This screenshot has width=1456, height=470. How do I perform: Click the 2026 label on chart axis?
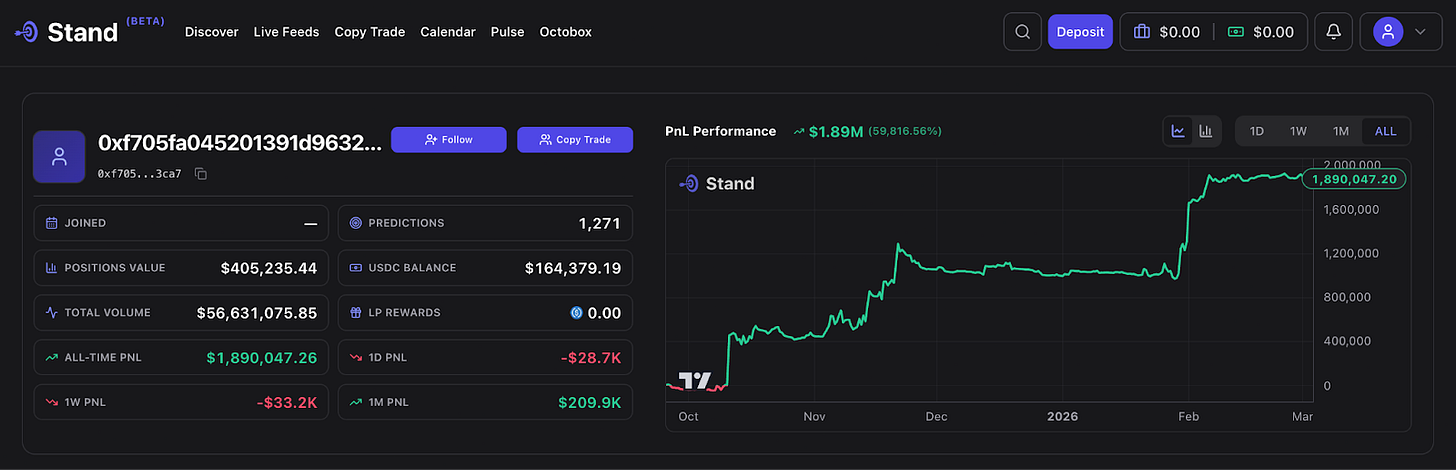click(1061, 415)
